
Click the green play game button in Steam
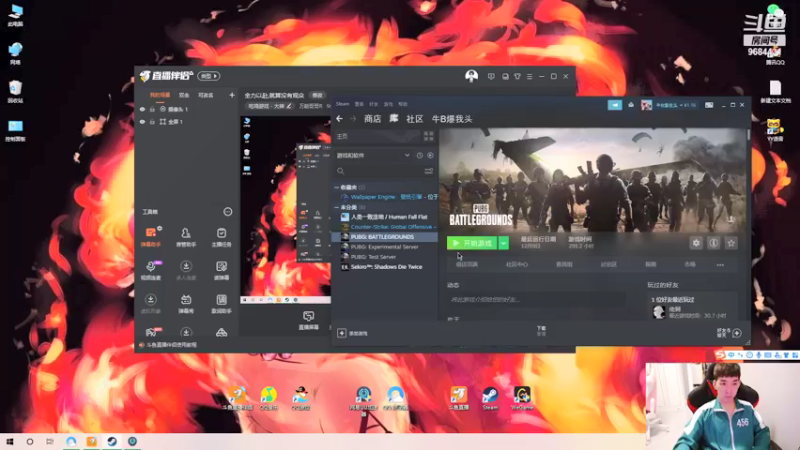[x=472, y=243]
